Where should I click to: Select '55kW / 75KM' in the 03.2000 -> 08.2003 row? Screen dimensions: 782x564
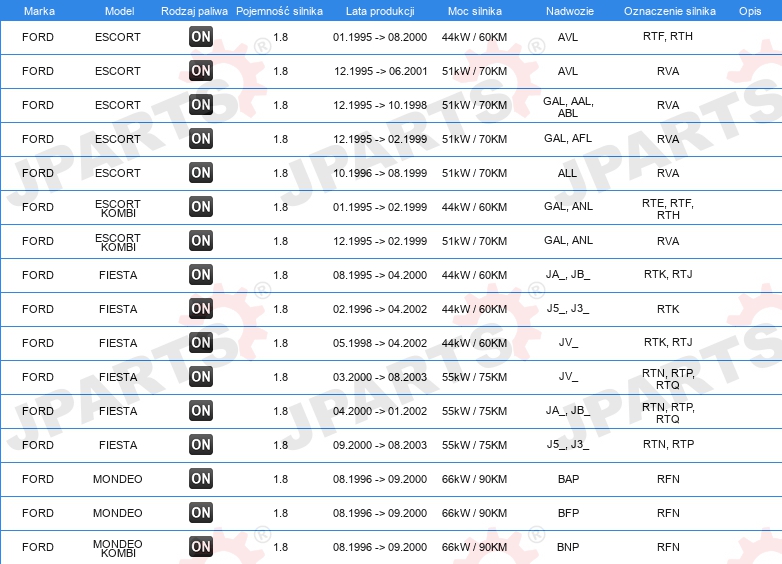pyautogui.click(x=474, y=377)
